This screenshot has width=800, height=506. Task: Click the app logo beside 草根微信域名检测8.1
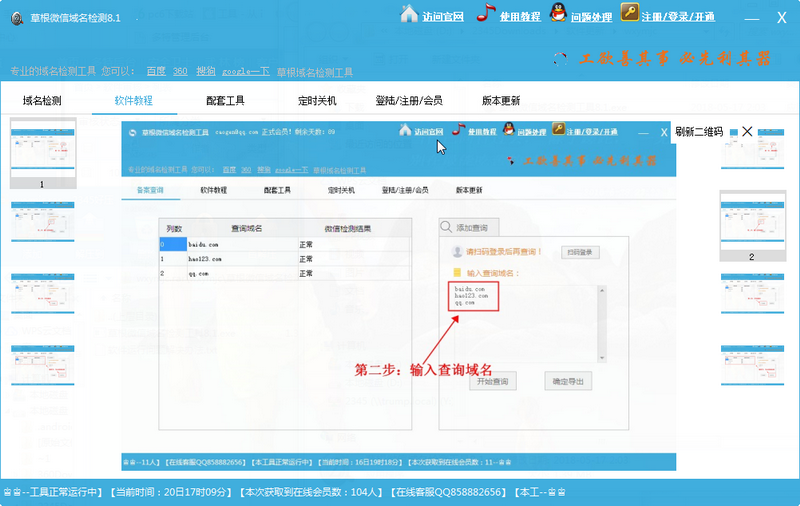[x=17, y=18]
